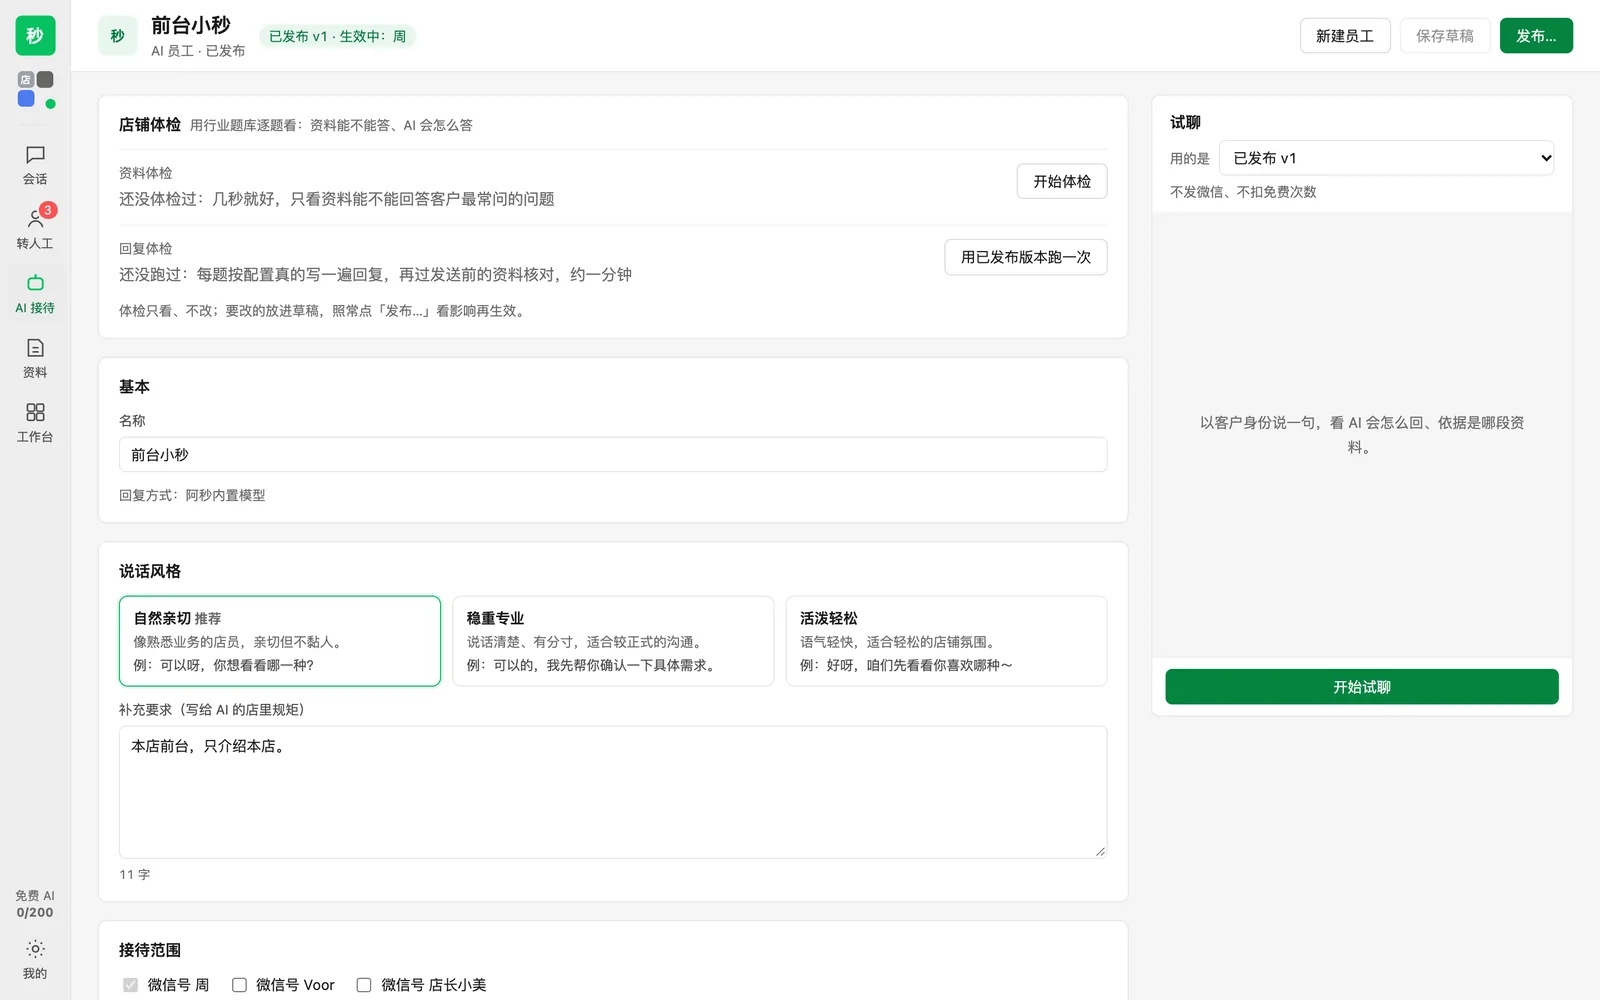Click the 回复方式:阿秒内置模型 text
This screenshot has height=1000, width=1600.
pos(192,495)
